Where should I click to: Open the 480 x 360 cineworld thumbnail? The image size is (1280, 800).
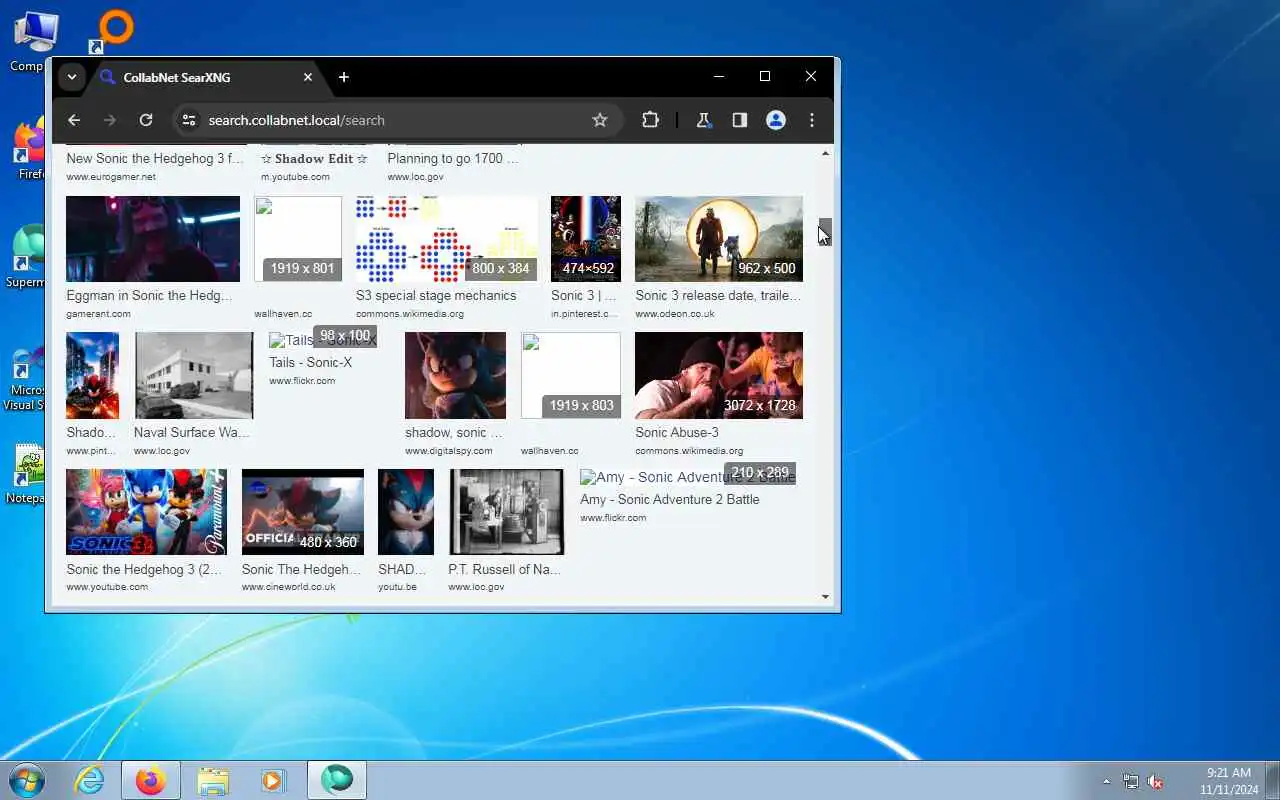click(303, 512)
